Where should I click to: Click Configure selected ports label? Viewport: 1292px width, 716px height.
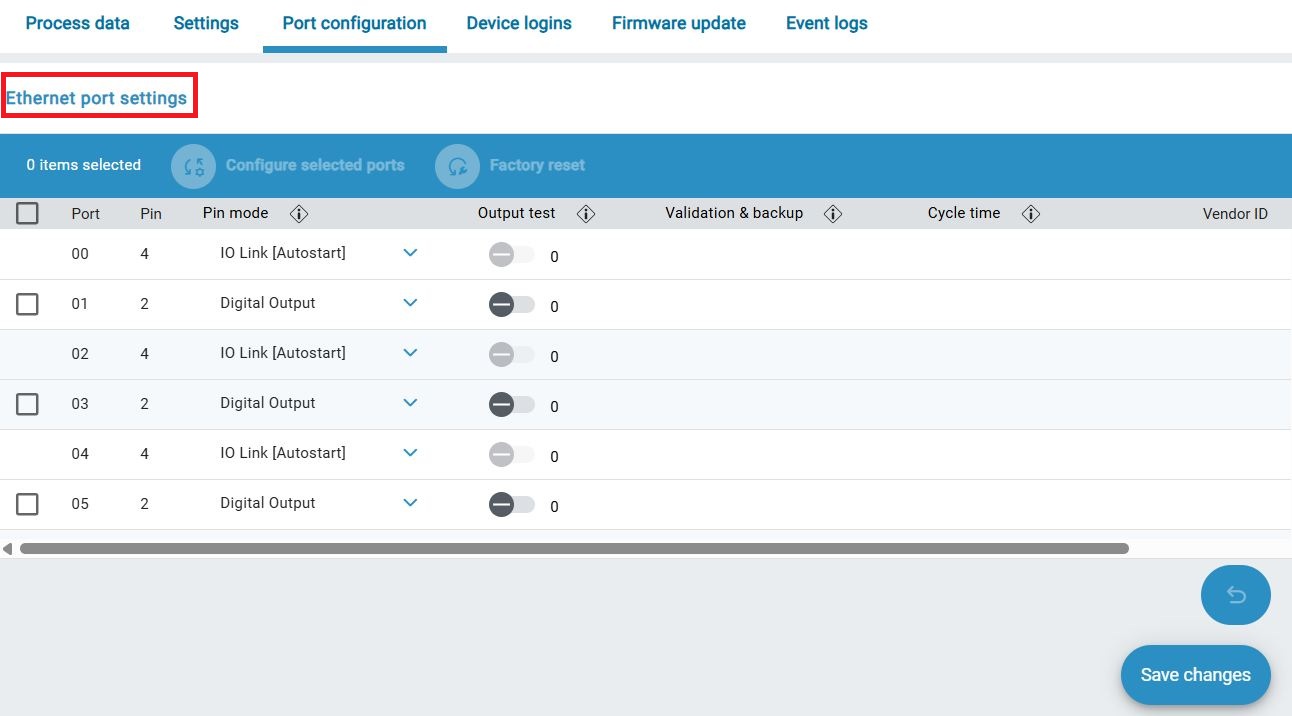[315, 165]
